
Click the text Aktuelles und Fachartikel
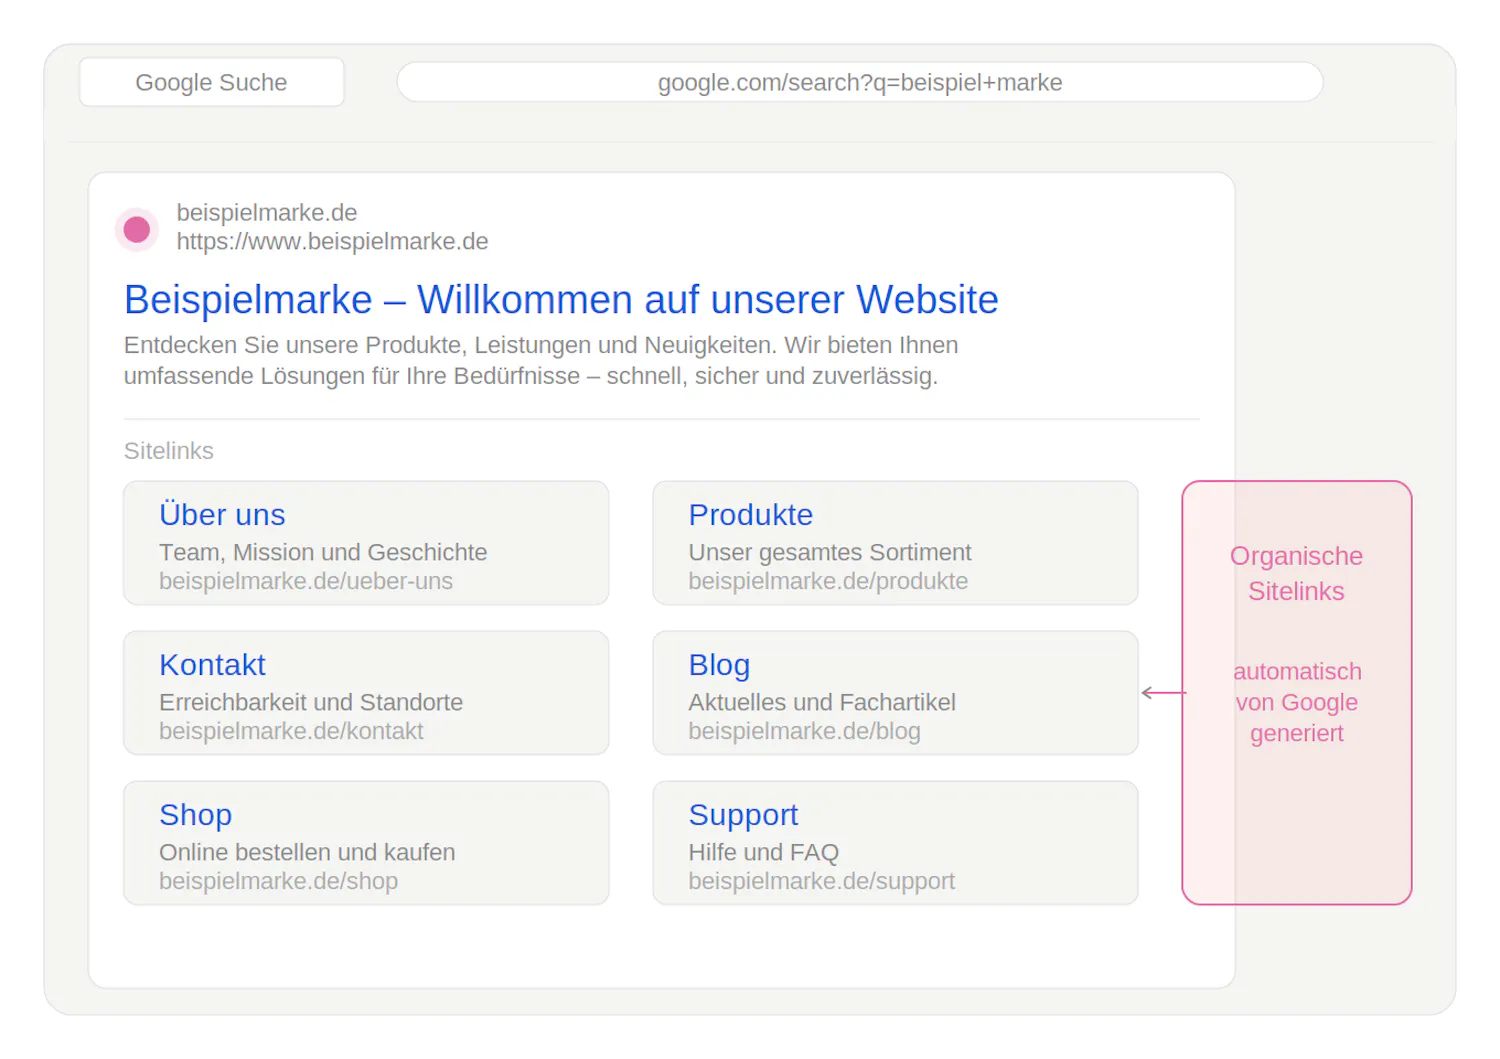822,702
